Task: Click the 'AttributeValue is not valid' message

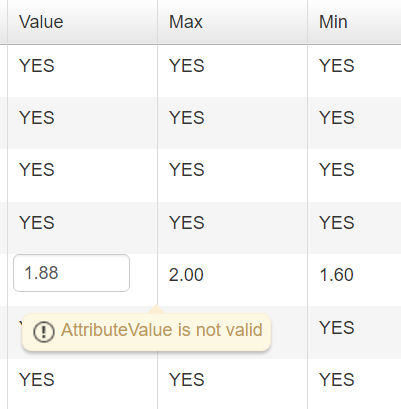Action: click(162, 330)
